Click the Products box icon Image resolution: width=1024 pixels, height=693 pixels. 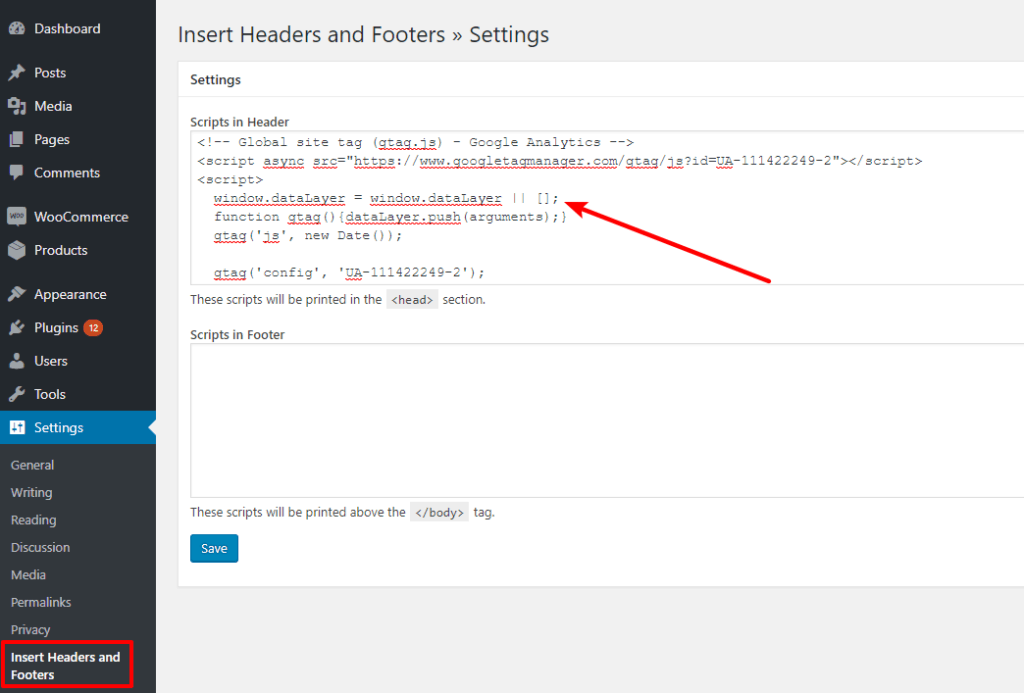tap(17, 250)
